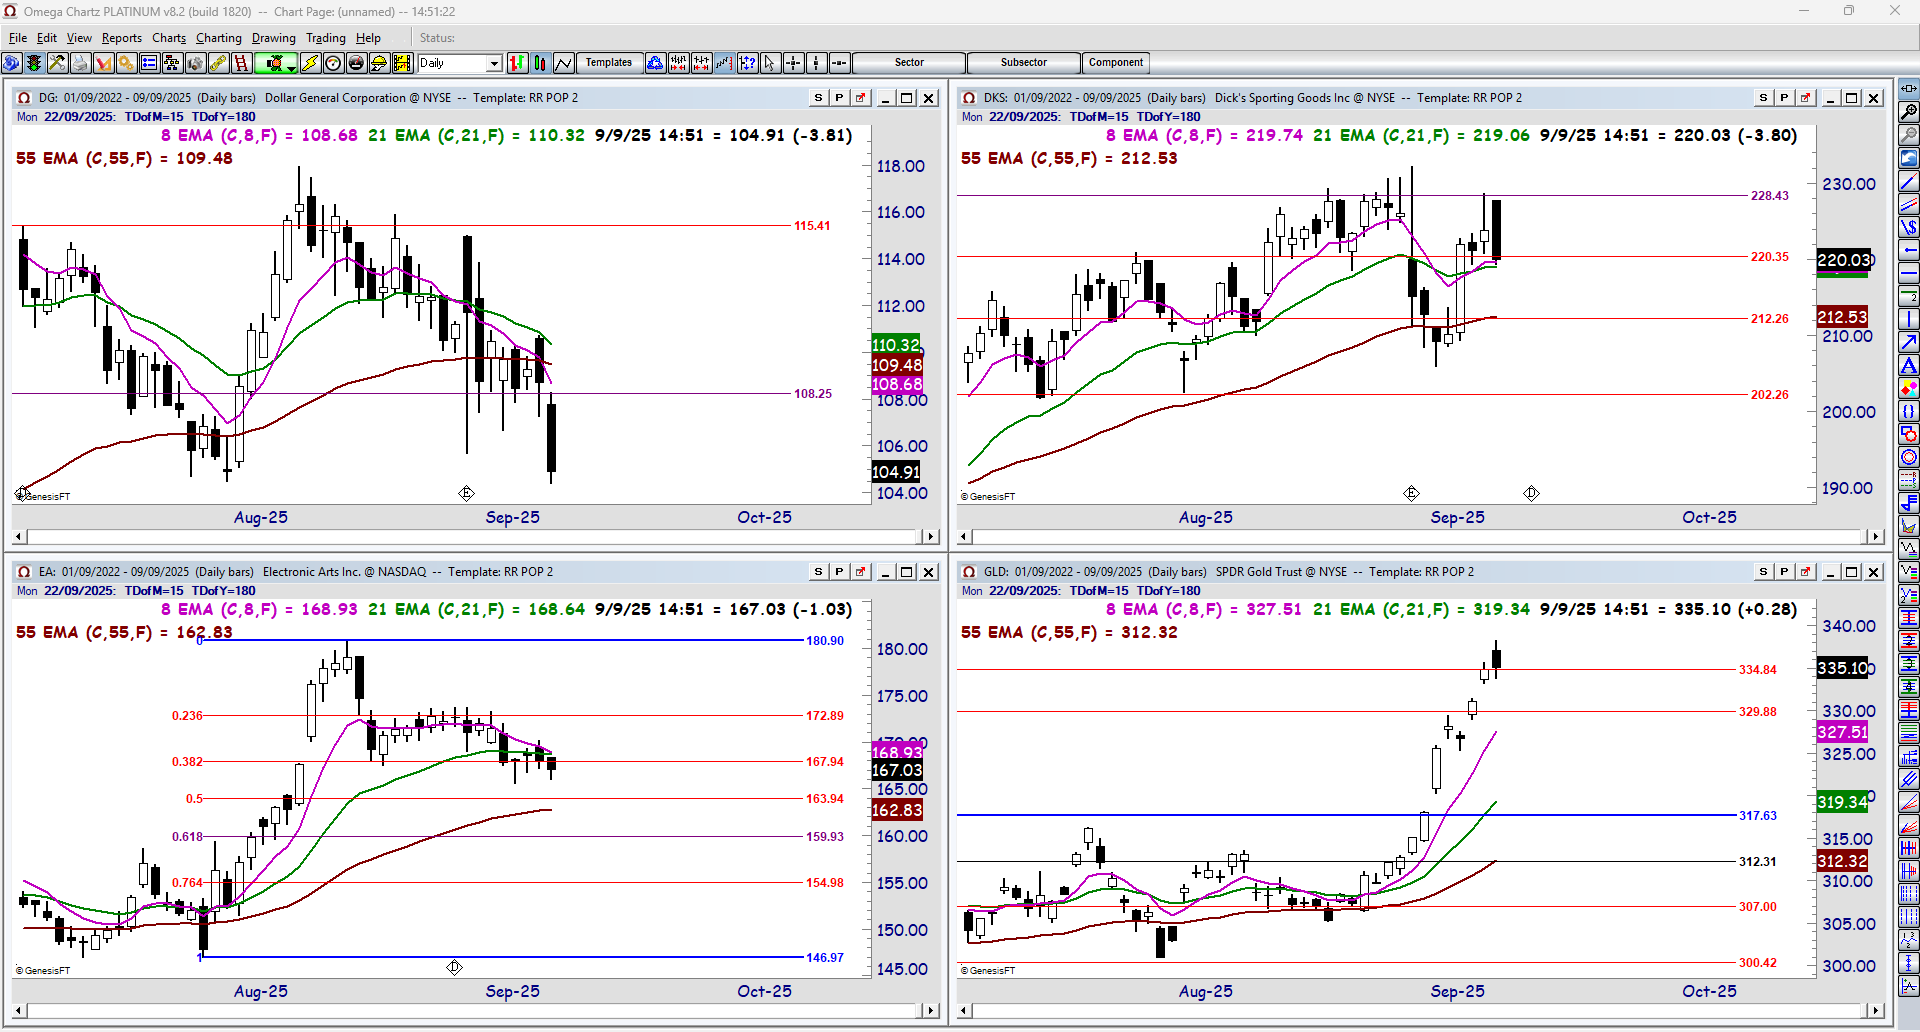
Task: Open the Trading menu
Action: tap(326, 38)
